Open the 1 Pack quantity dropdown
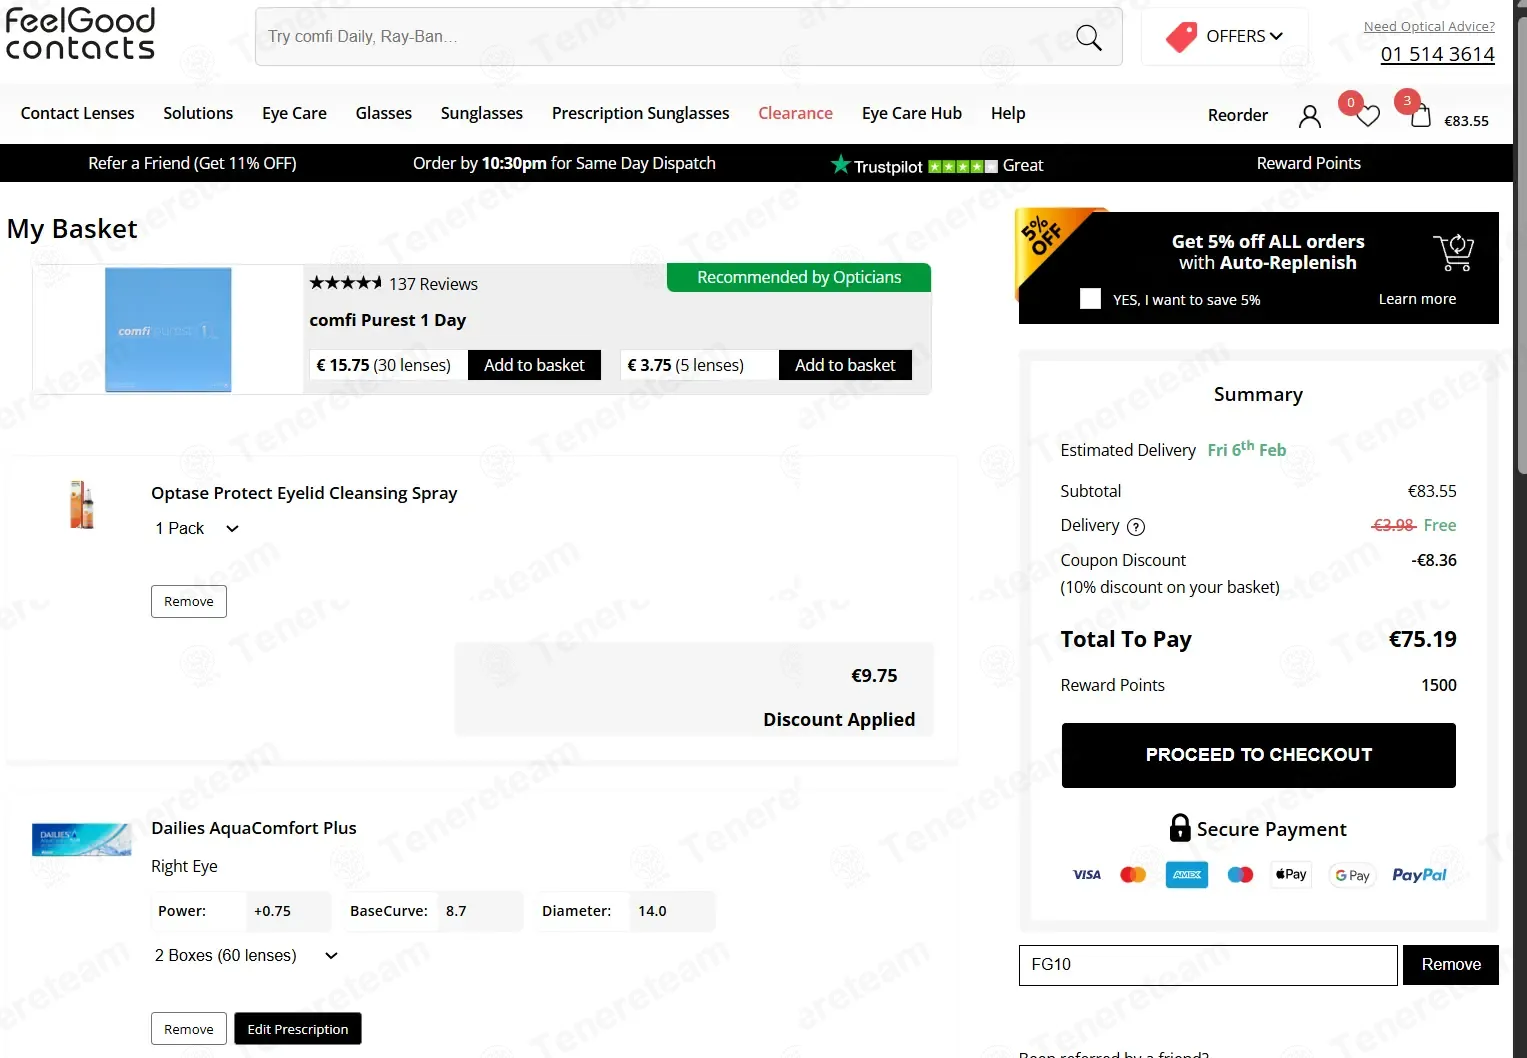The image size is (1527, 1058). (x=197, y=528)
